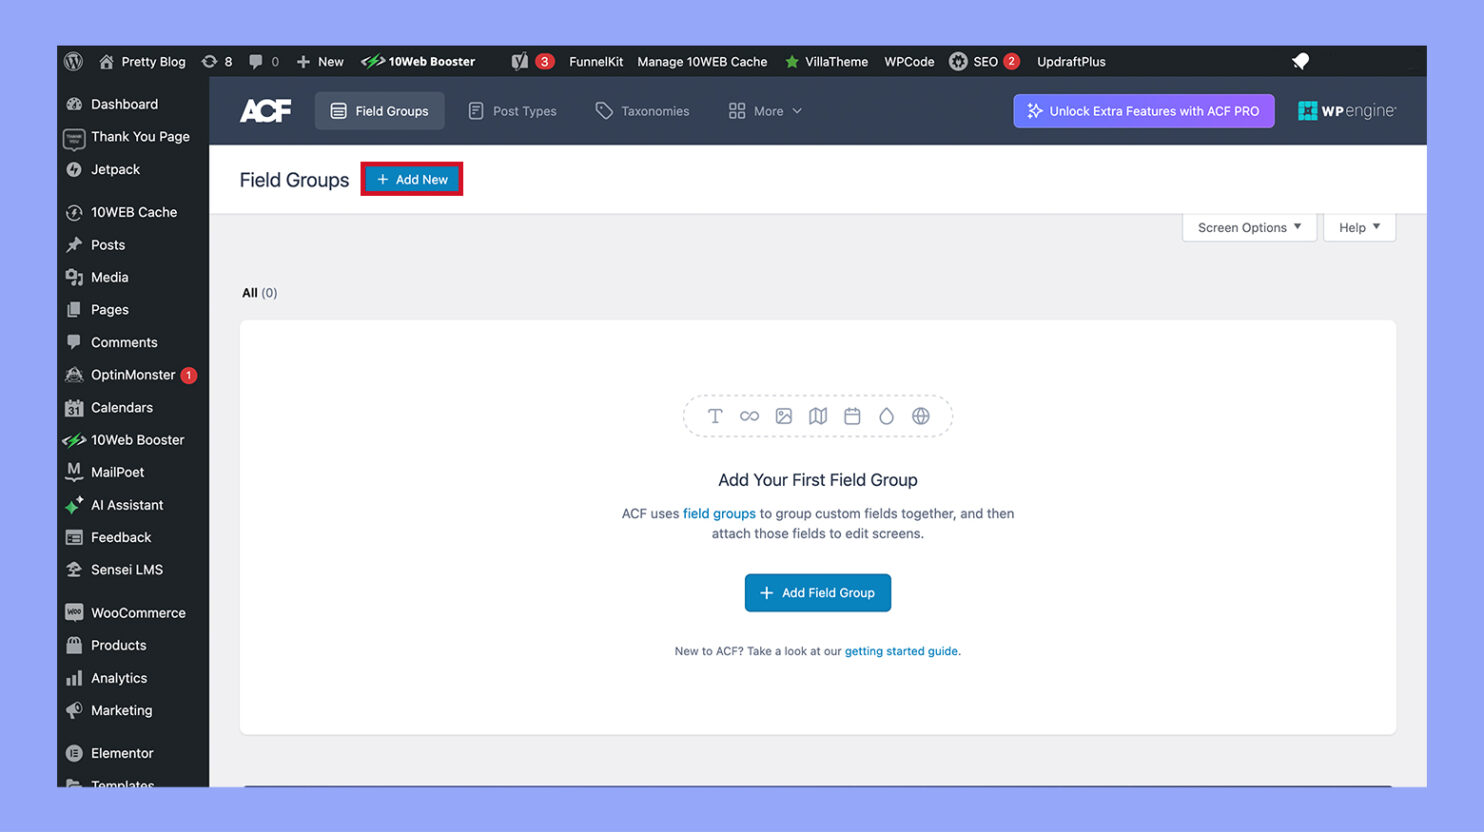This screenshot has width=1484, height=832.
Task: Click the WP Engine logo
Action: [x=1346, y=110]
